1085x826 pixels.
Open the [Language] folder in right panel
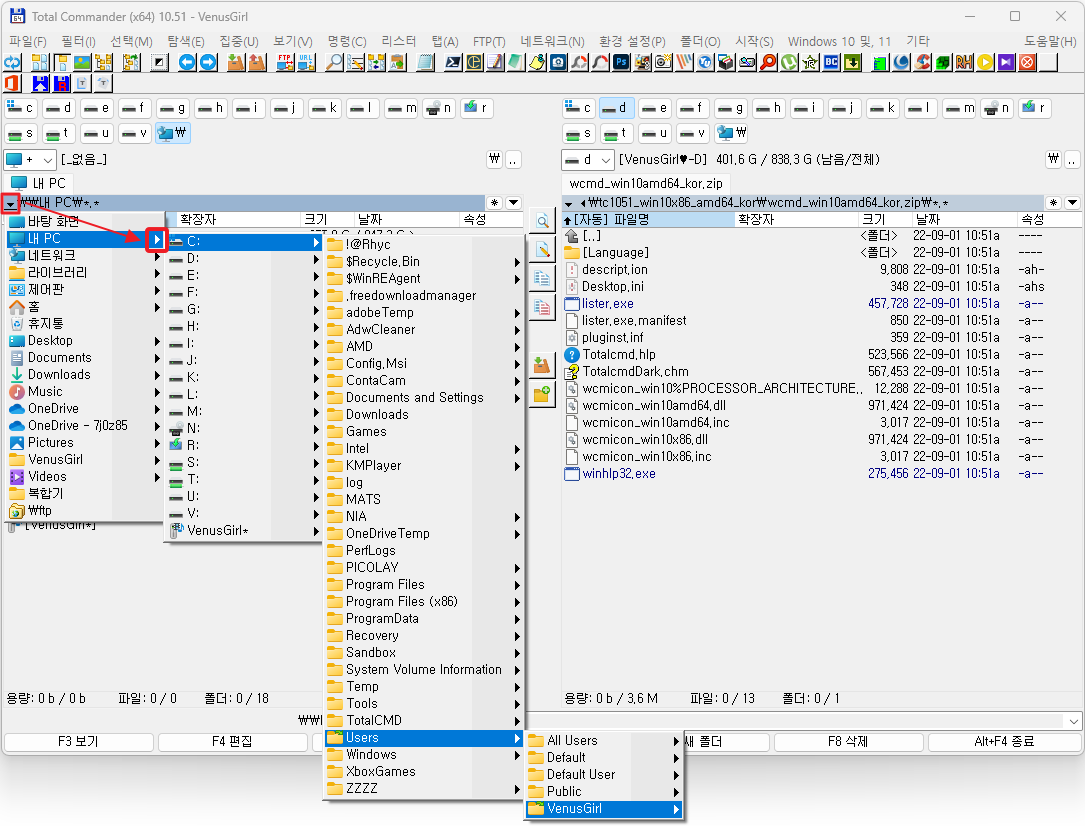(x=615, y=253)
